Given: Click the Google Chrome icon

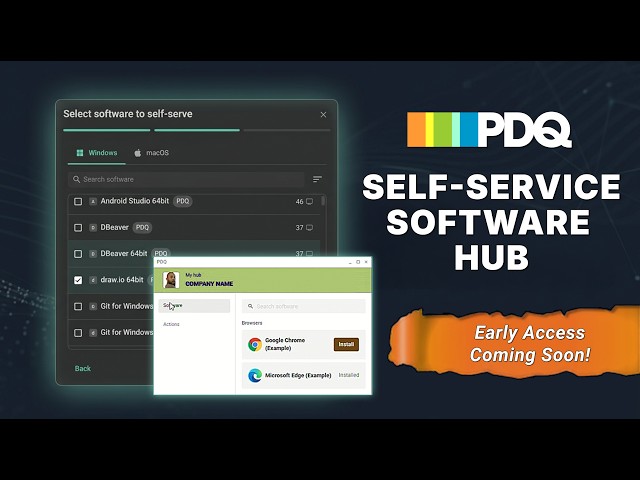Looking at the screenshot, I should [255, 344].
